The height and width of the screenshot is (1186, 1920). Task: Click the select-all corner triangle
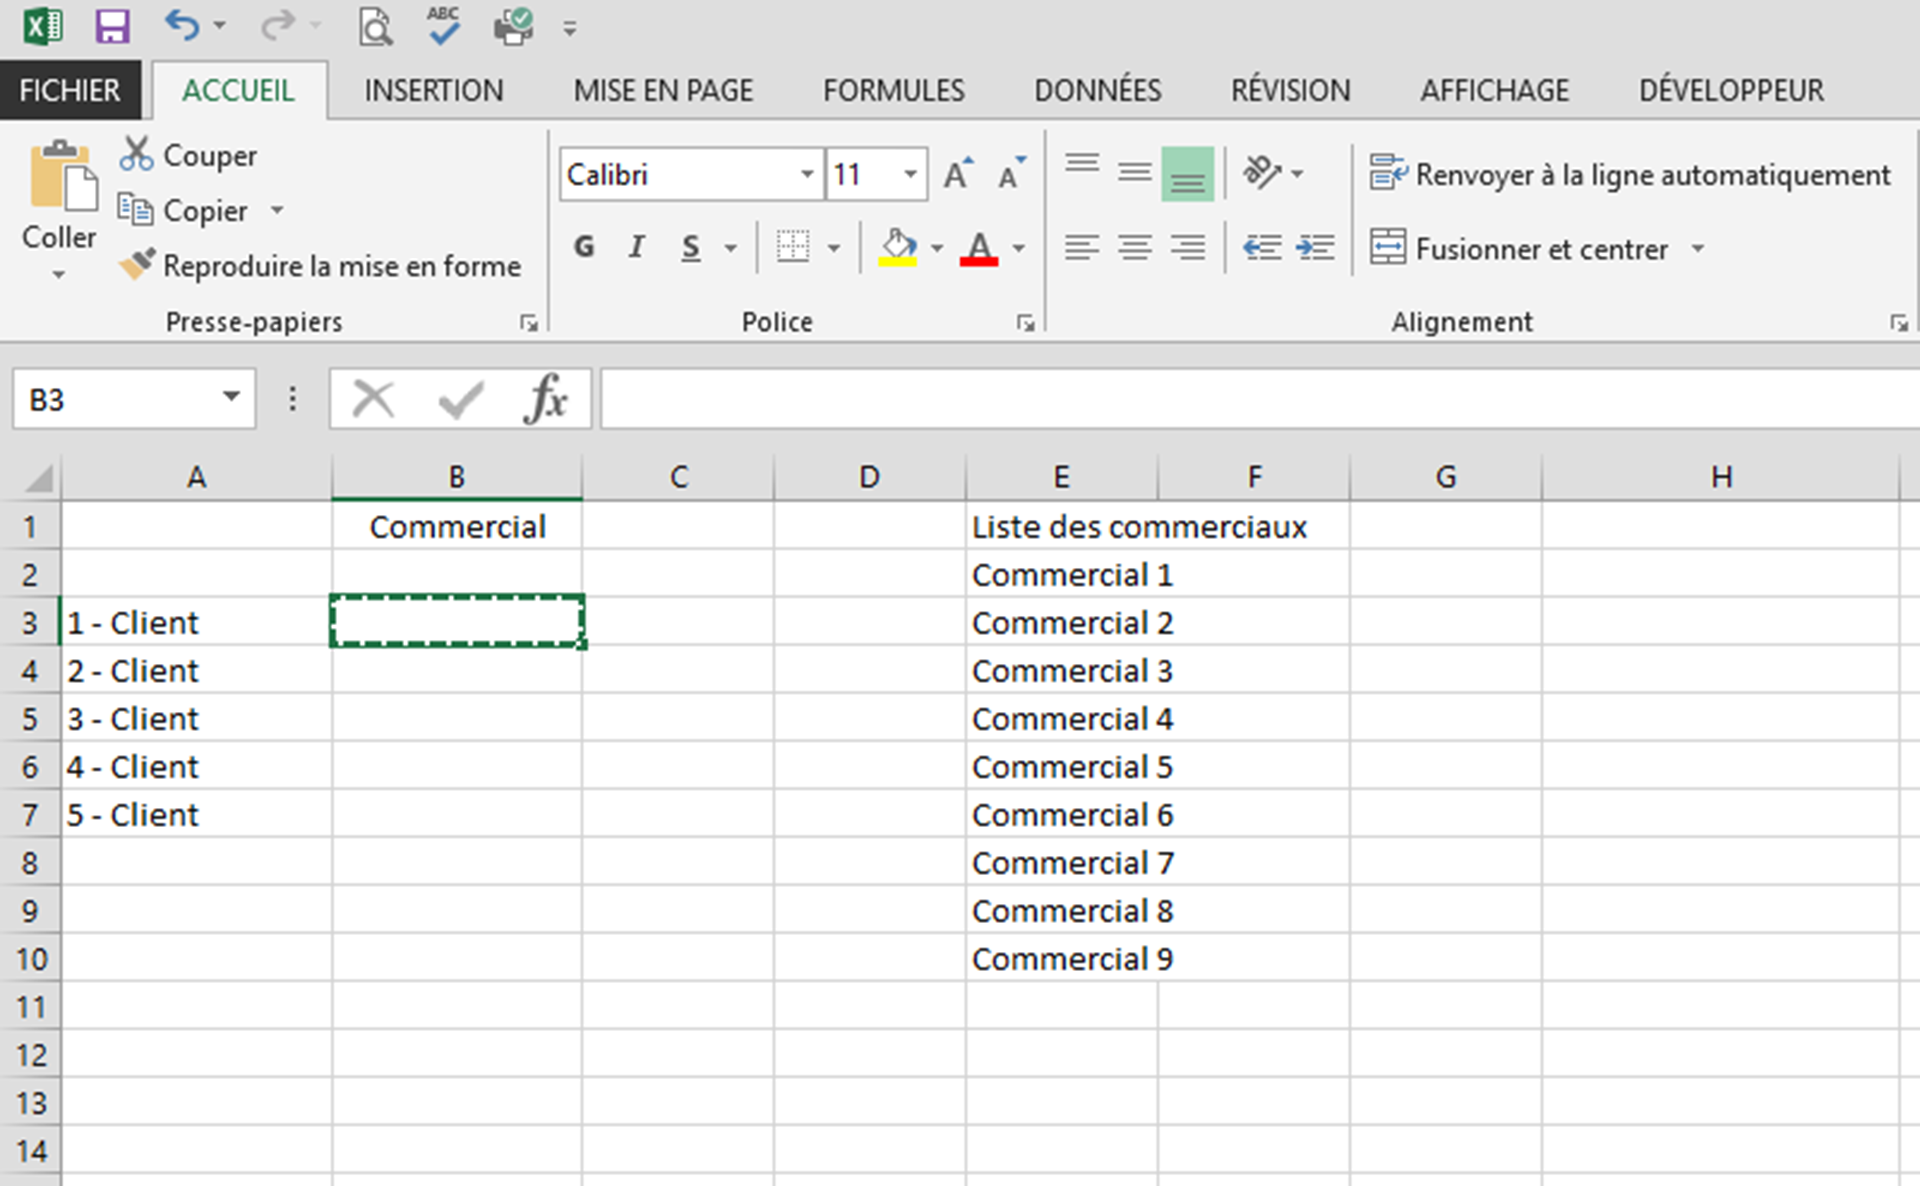[37, 478]
